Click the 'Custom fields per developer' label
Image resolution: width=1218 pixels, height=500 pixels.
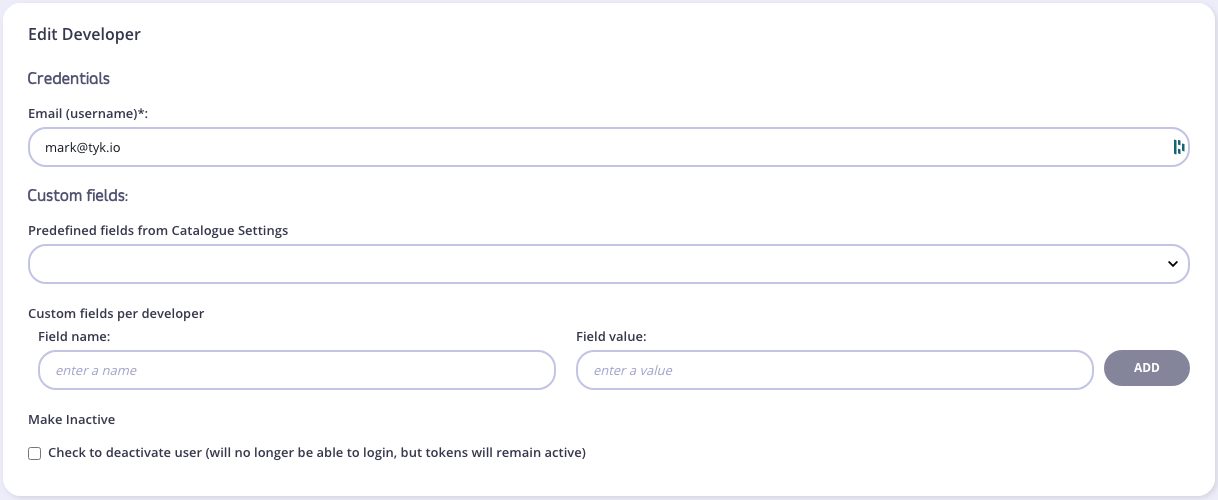tap(116, 314)
